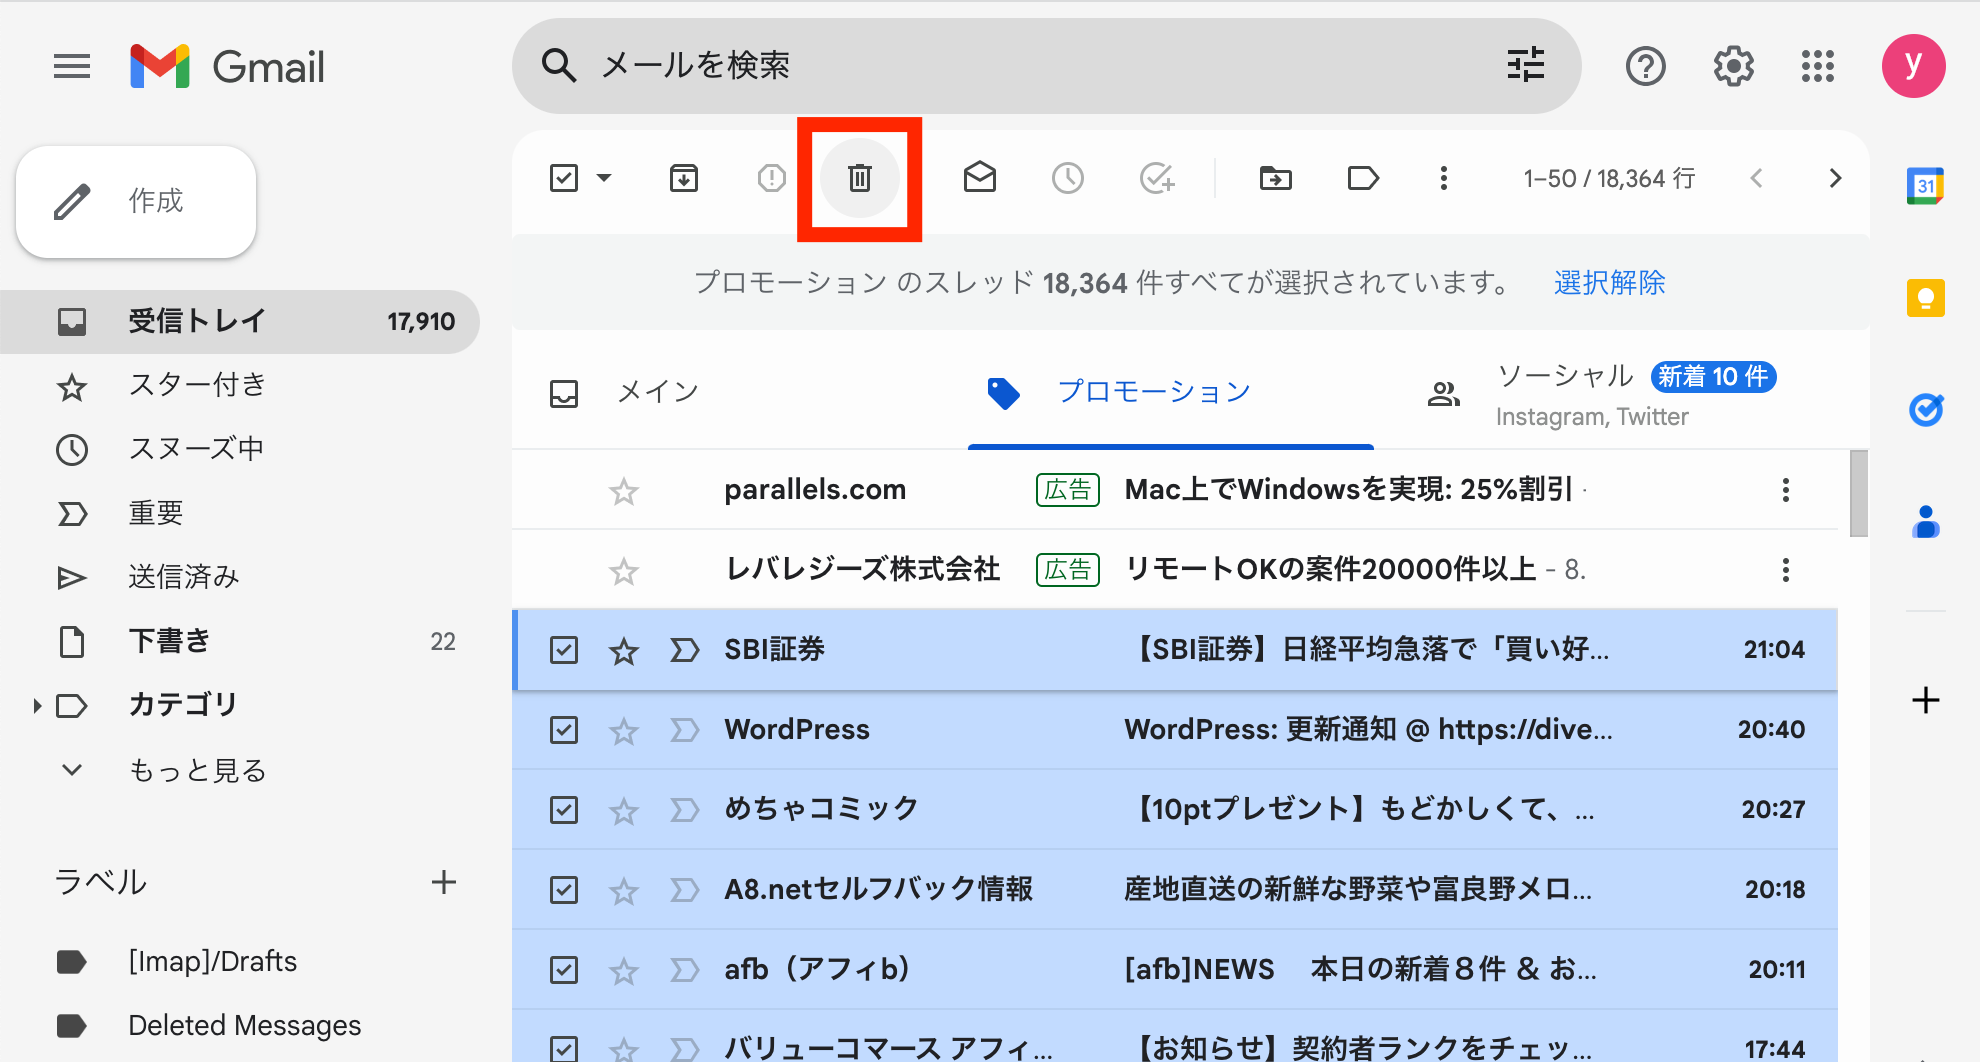Switch to the メイン tab
The width and height of the screenshot is (1980, 1062).
(x=740, y=392)
